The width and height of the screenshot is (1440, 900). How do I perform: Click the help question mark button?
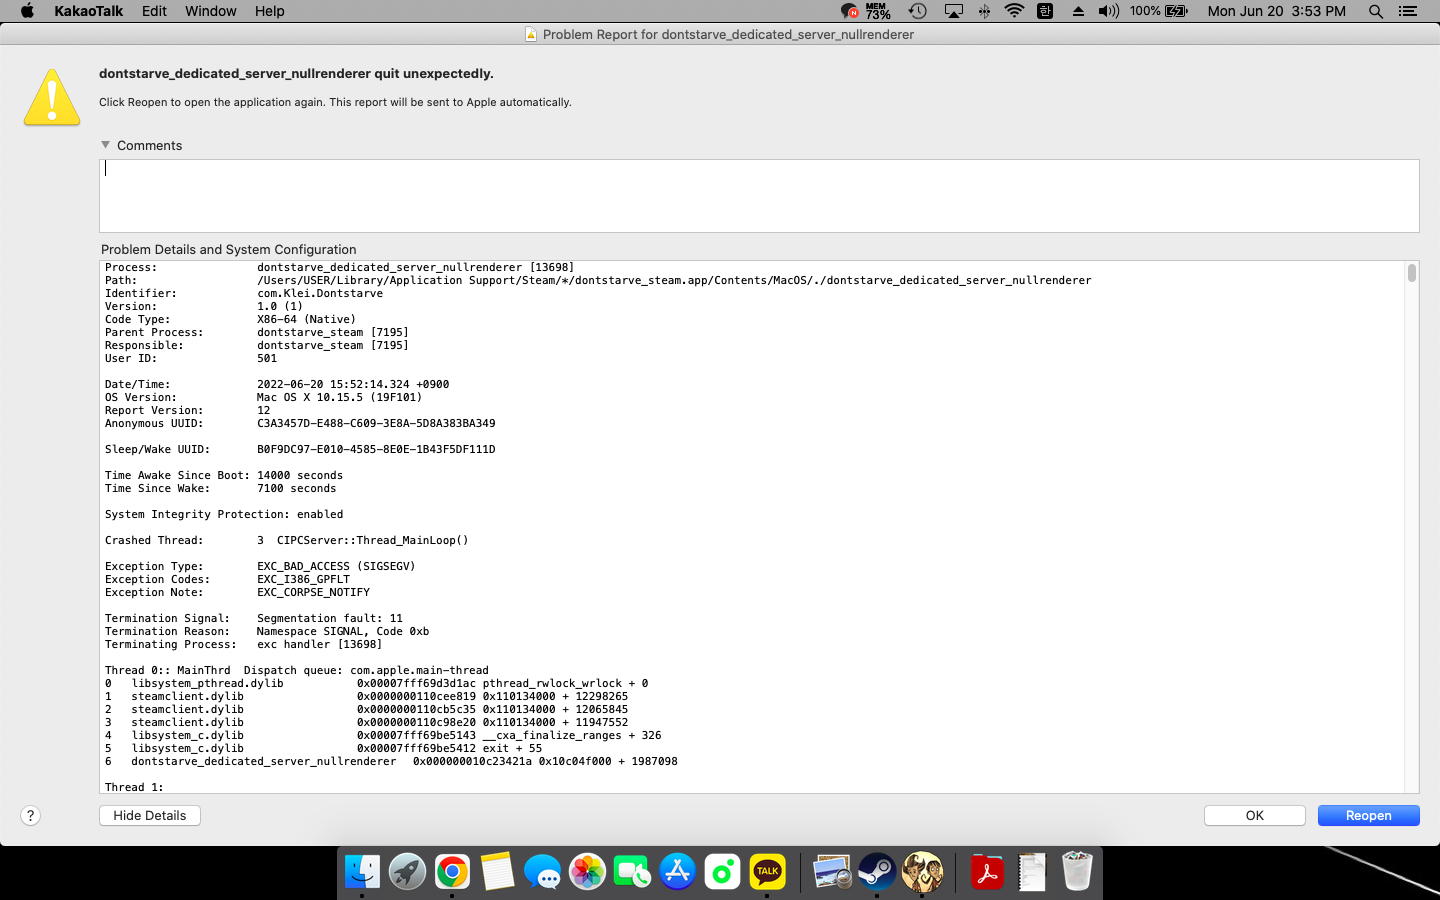coord(31,816)
